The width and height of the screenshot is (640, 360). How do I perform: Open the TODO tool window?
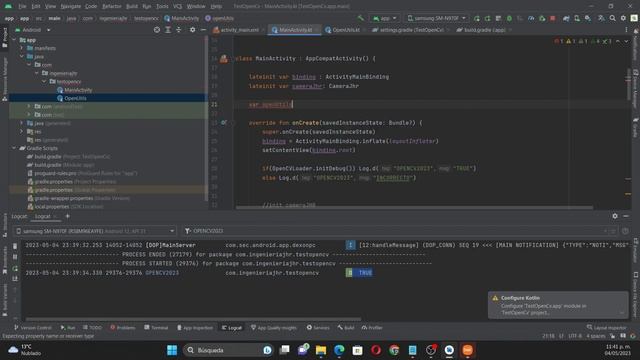pos(92,327)
